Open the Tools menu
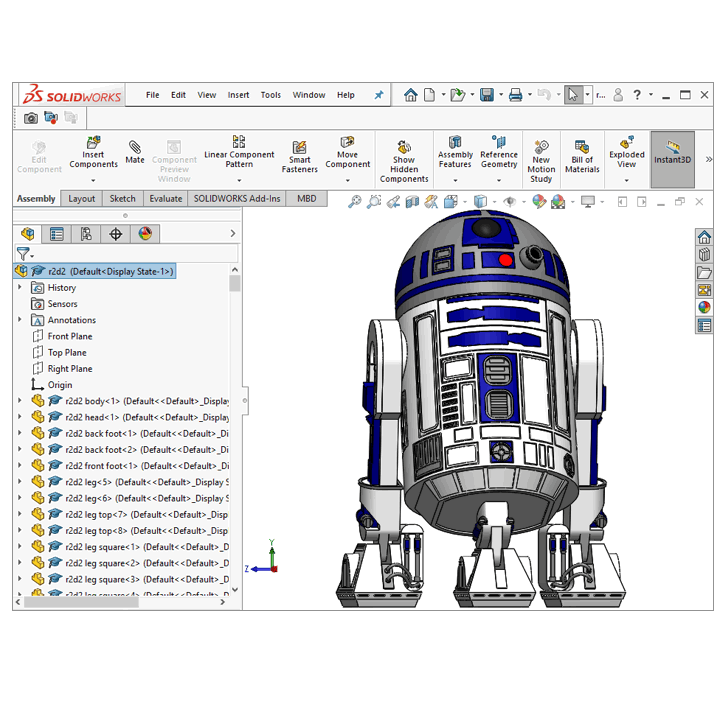This screenshot has height=720, width=720. (270, 95)
